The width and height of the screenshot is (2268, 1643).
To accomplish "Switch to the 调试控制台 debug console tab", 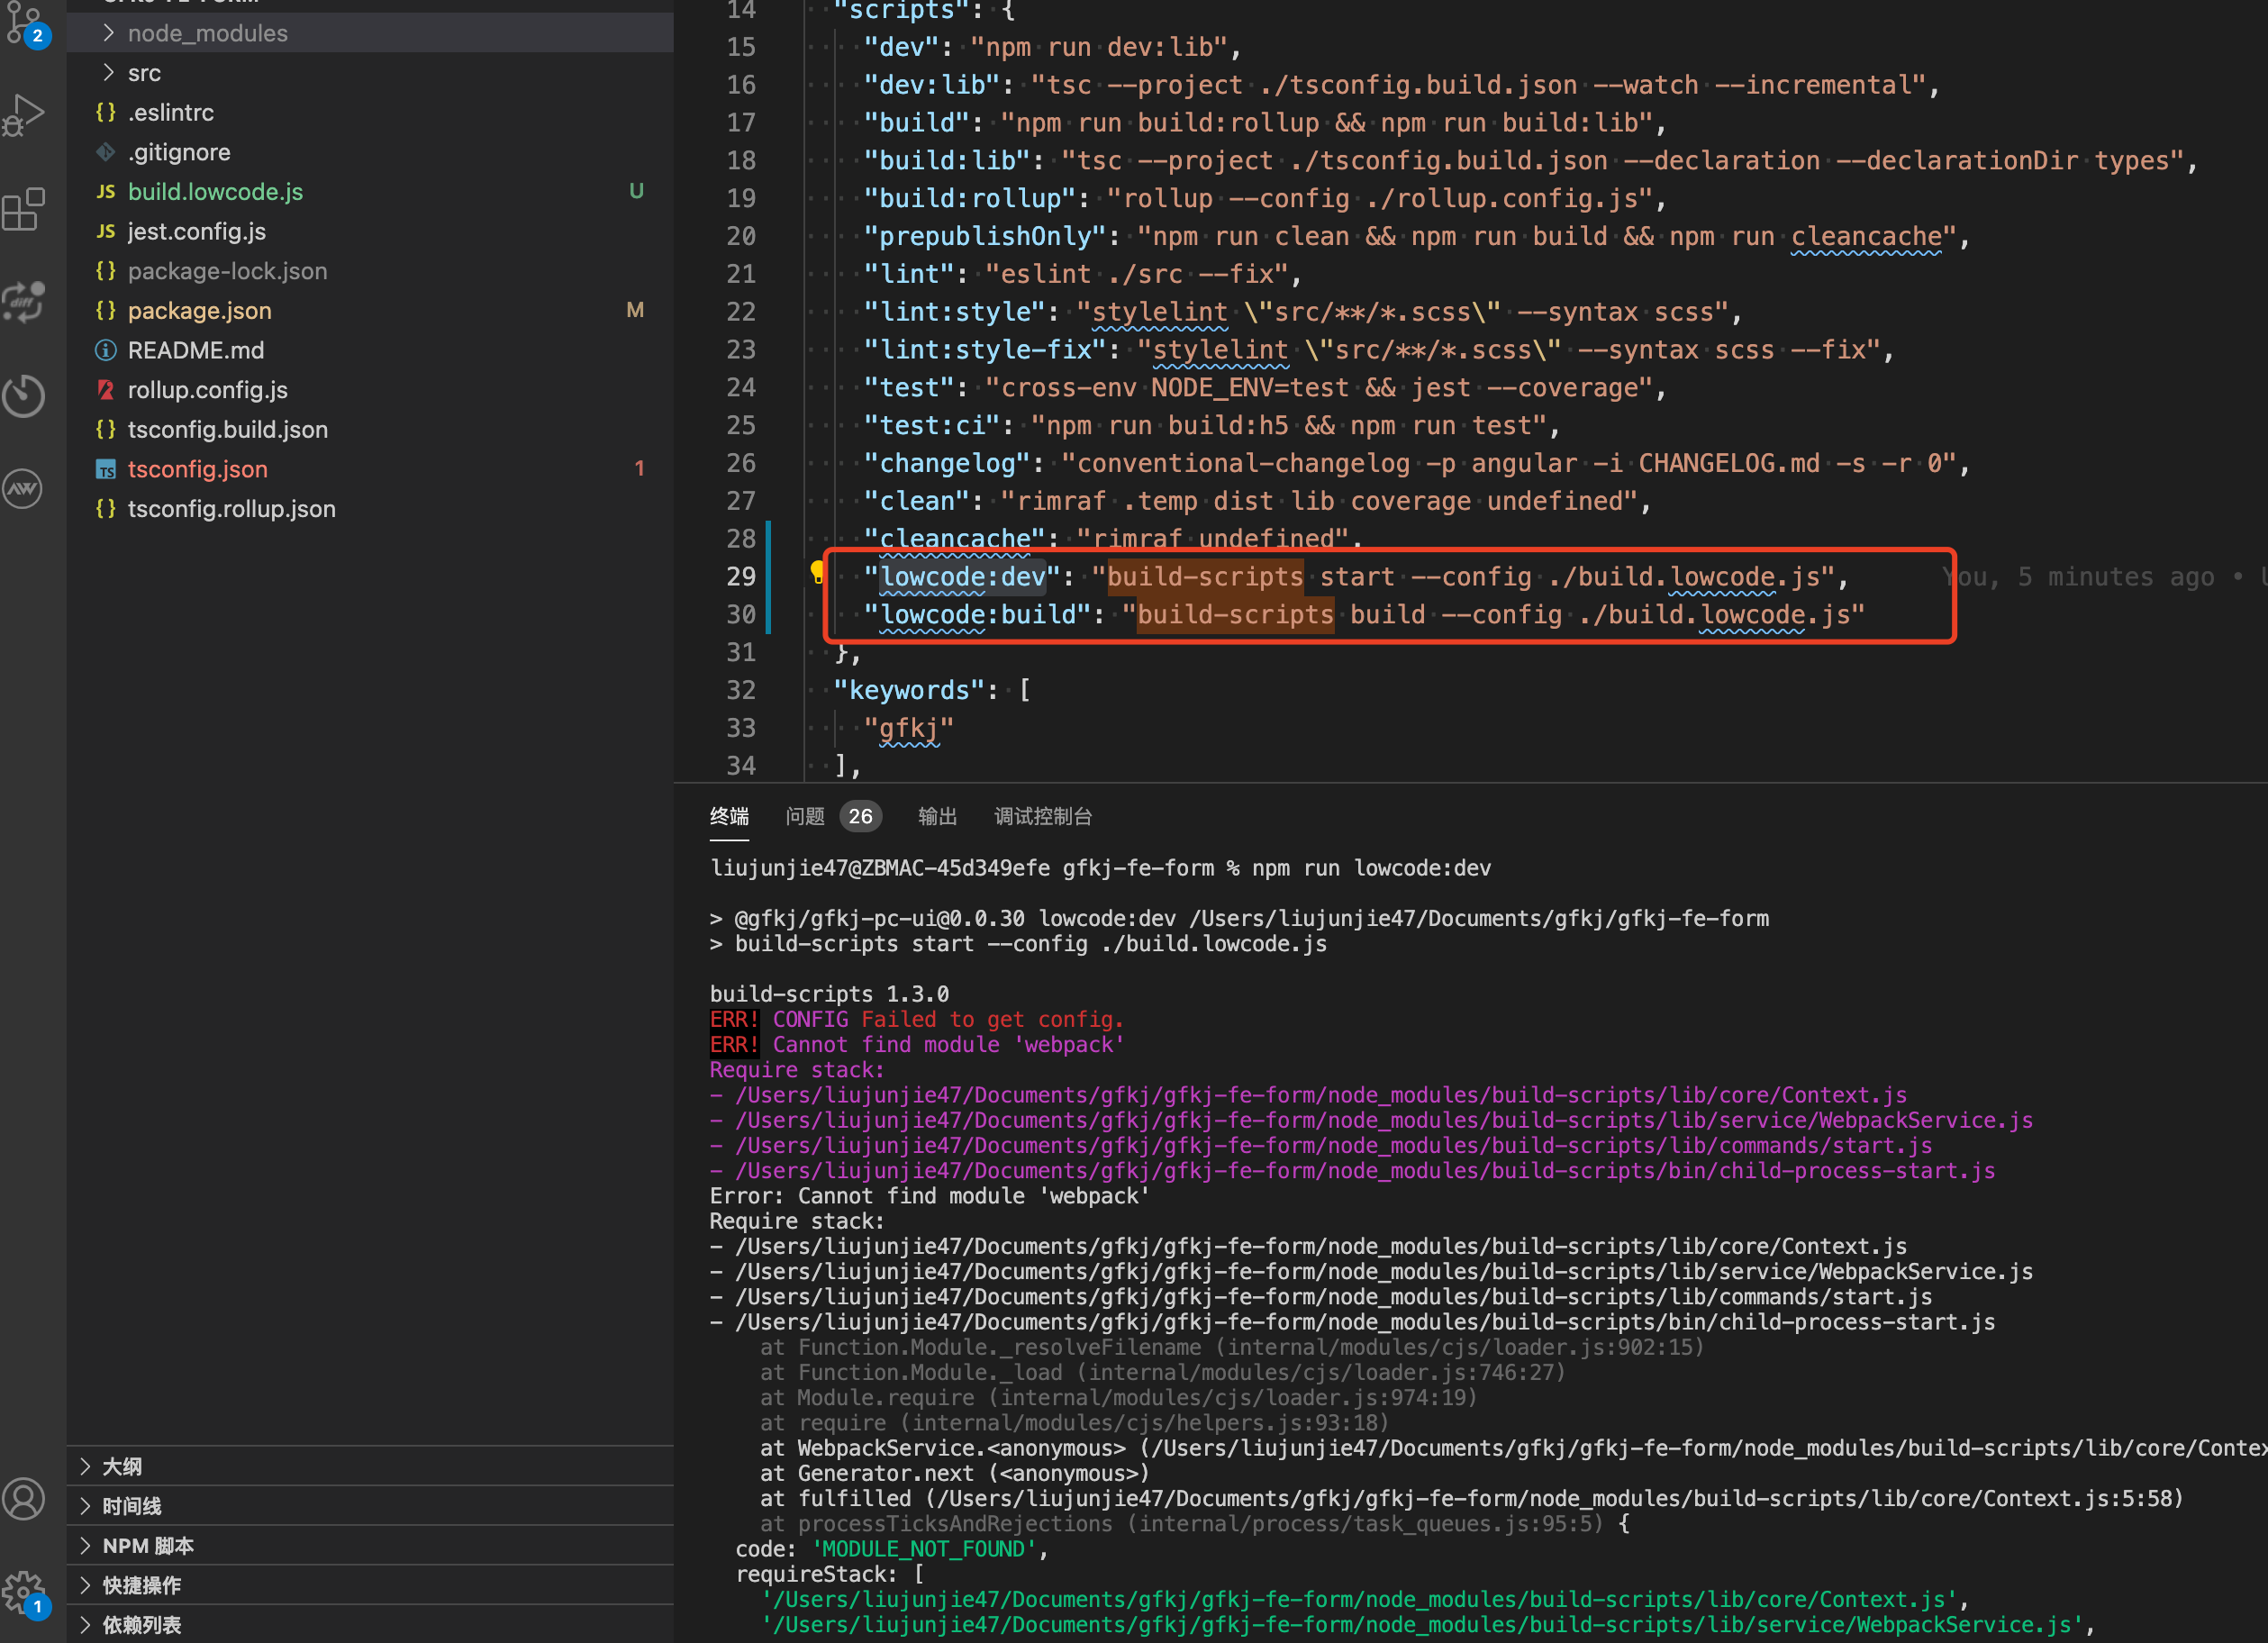I will point(1042,816).
